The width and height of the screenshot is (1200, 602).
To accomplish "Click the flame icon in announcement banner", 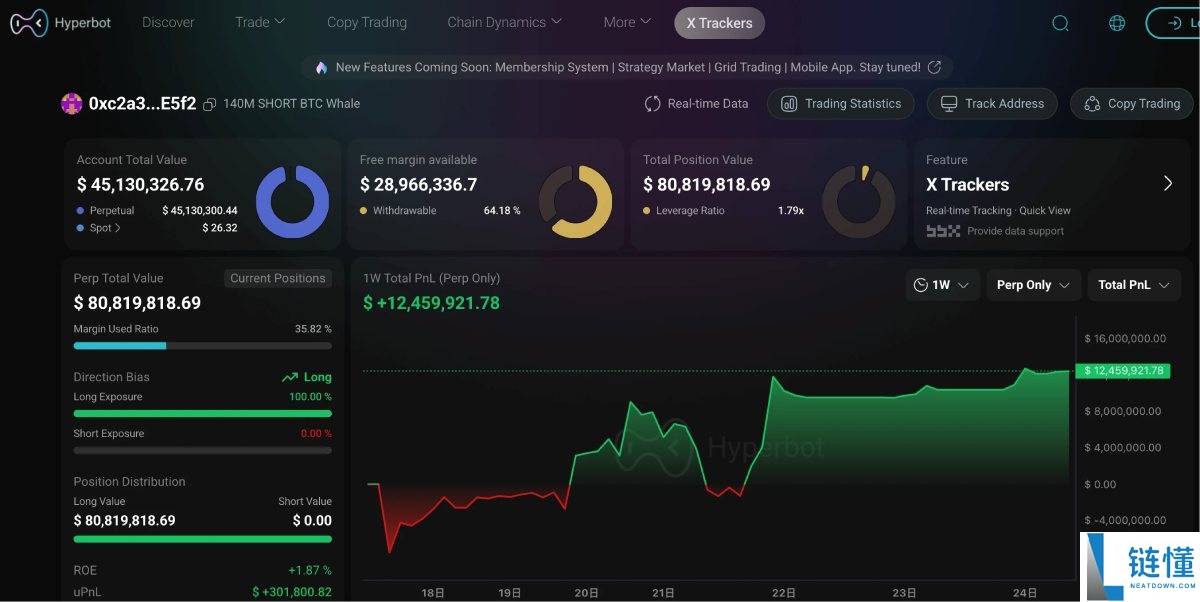I will pos(321,67).
